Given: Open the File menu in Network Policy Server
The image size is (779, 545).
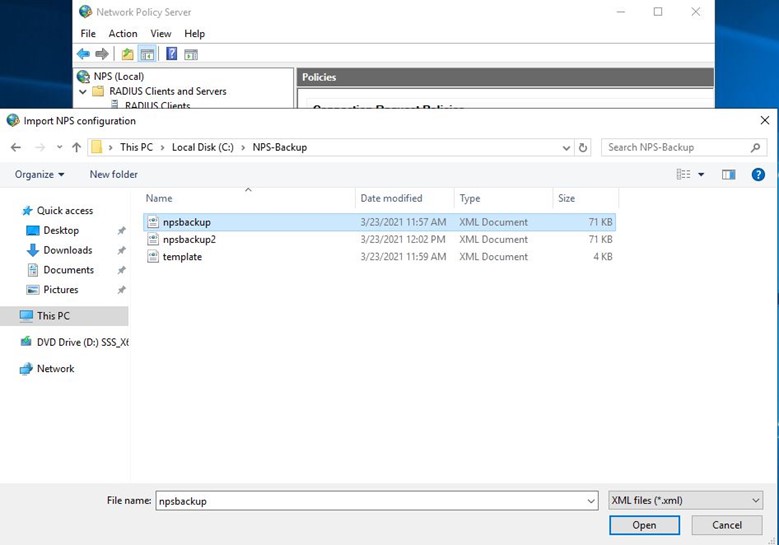Looking at the screenshot, I should point(88,33).
